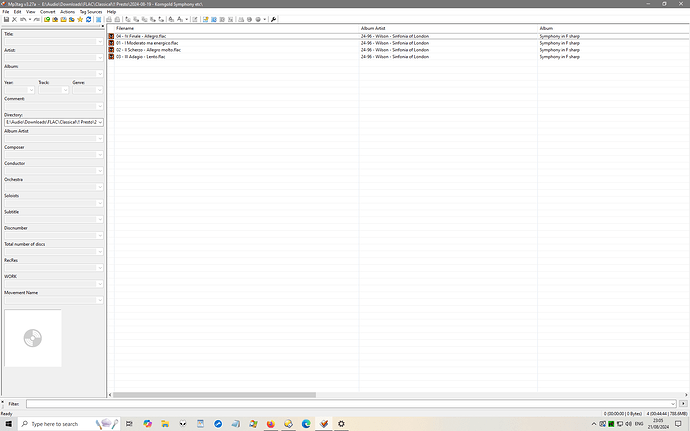Open the notification center icon

point(678,424)
